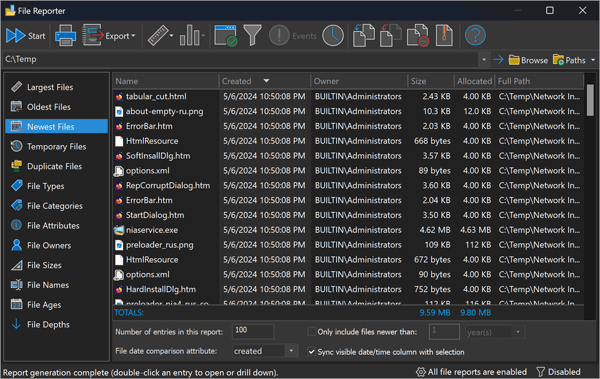Viewport: 600px width, 379px height.
Task: Select Newest Files report
Action: 57,126
